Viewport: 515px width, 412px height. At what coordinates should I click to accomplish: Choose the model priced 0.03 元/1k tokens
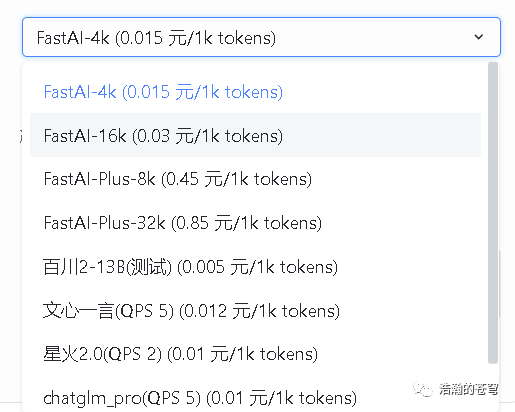coord(255,135)
